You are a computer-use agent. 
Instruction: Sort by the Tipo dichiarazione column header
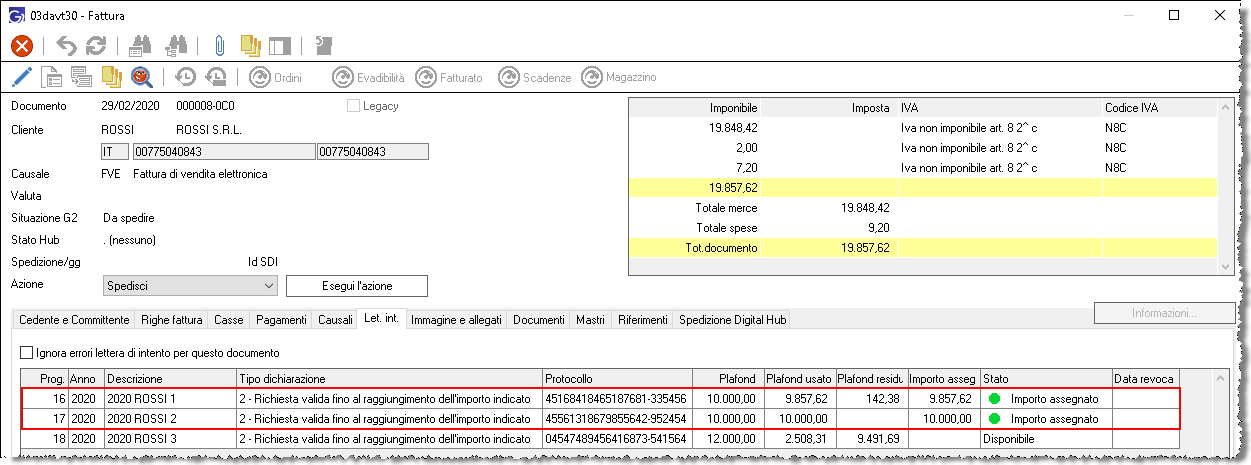[389, 380]
